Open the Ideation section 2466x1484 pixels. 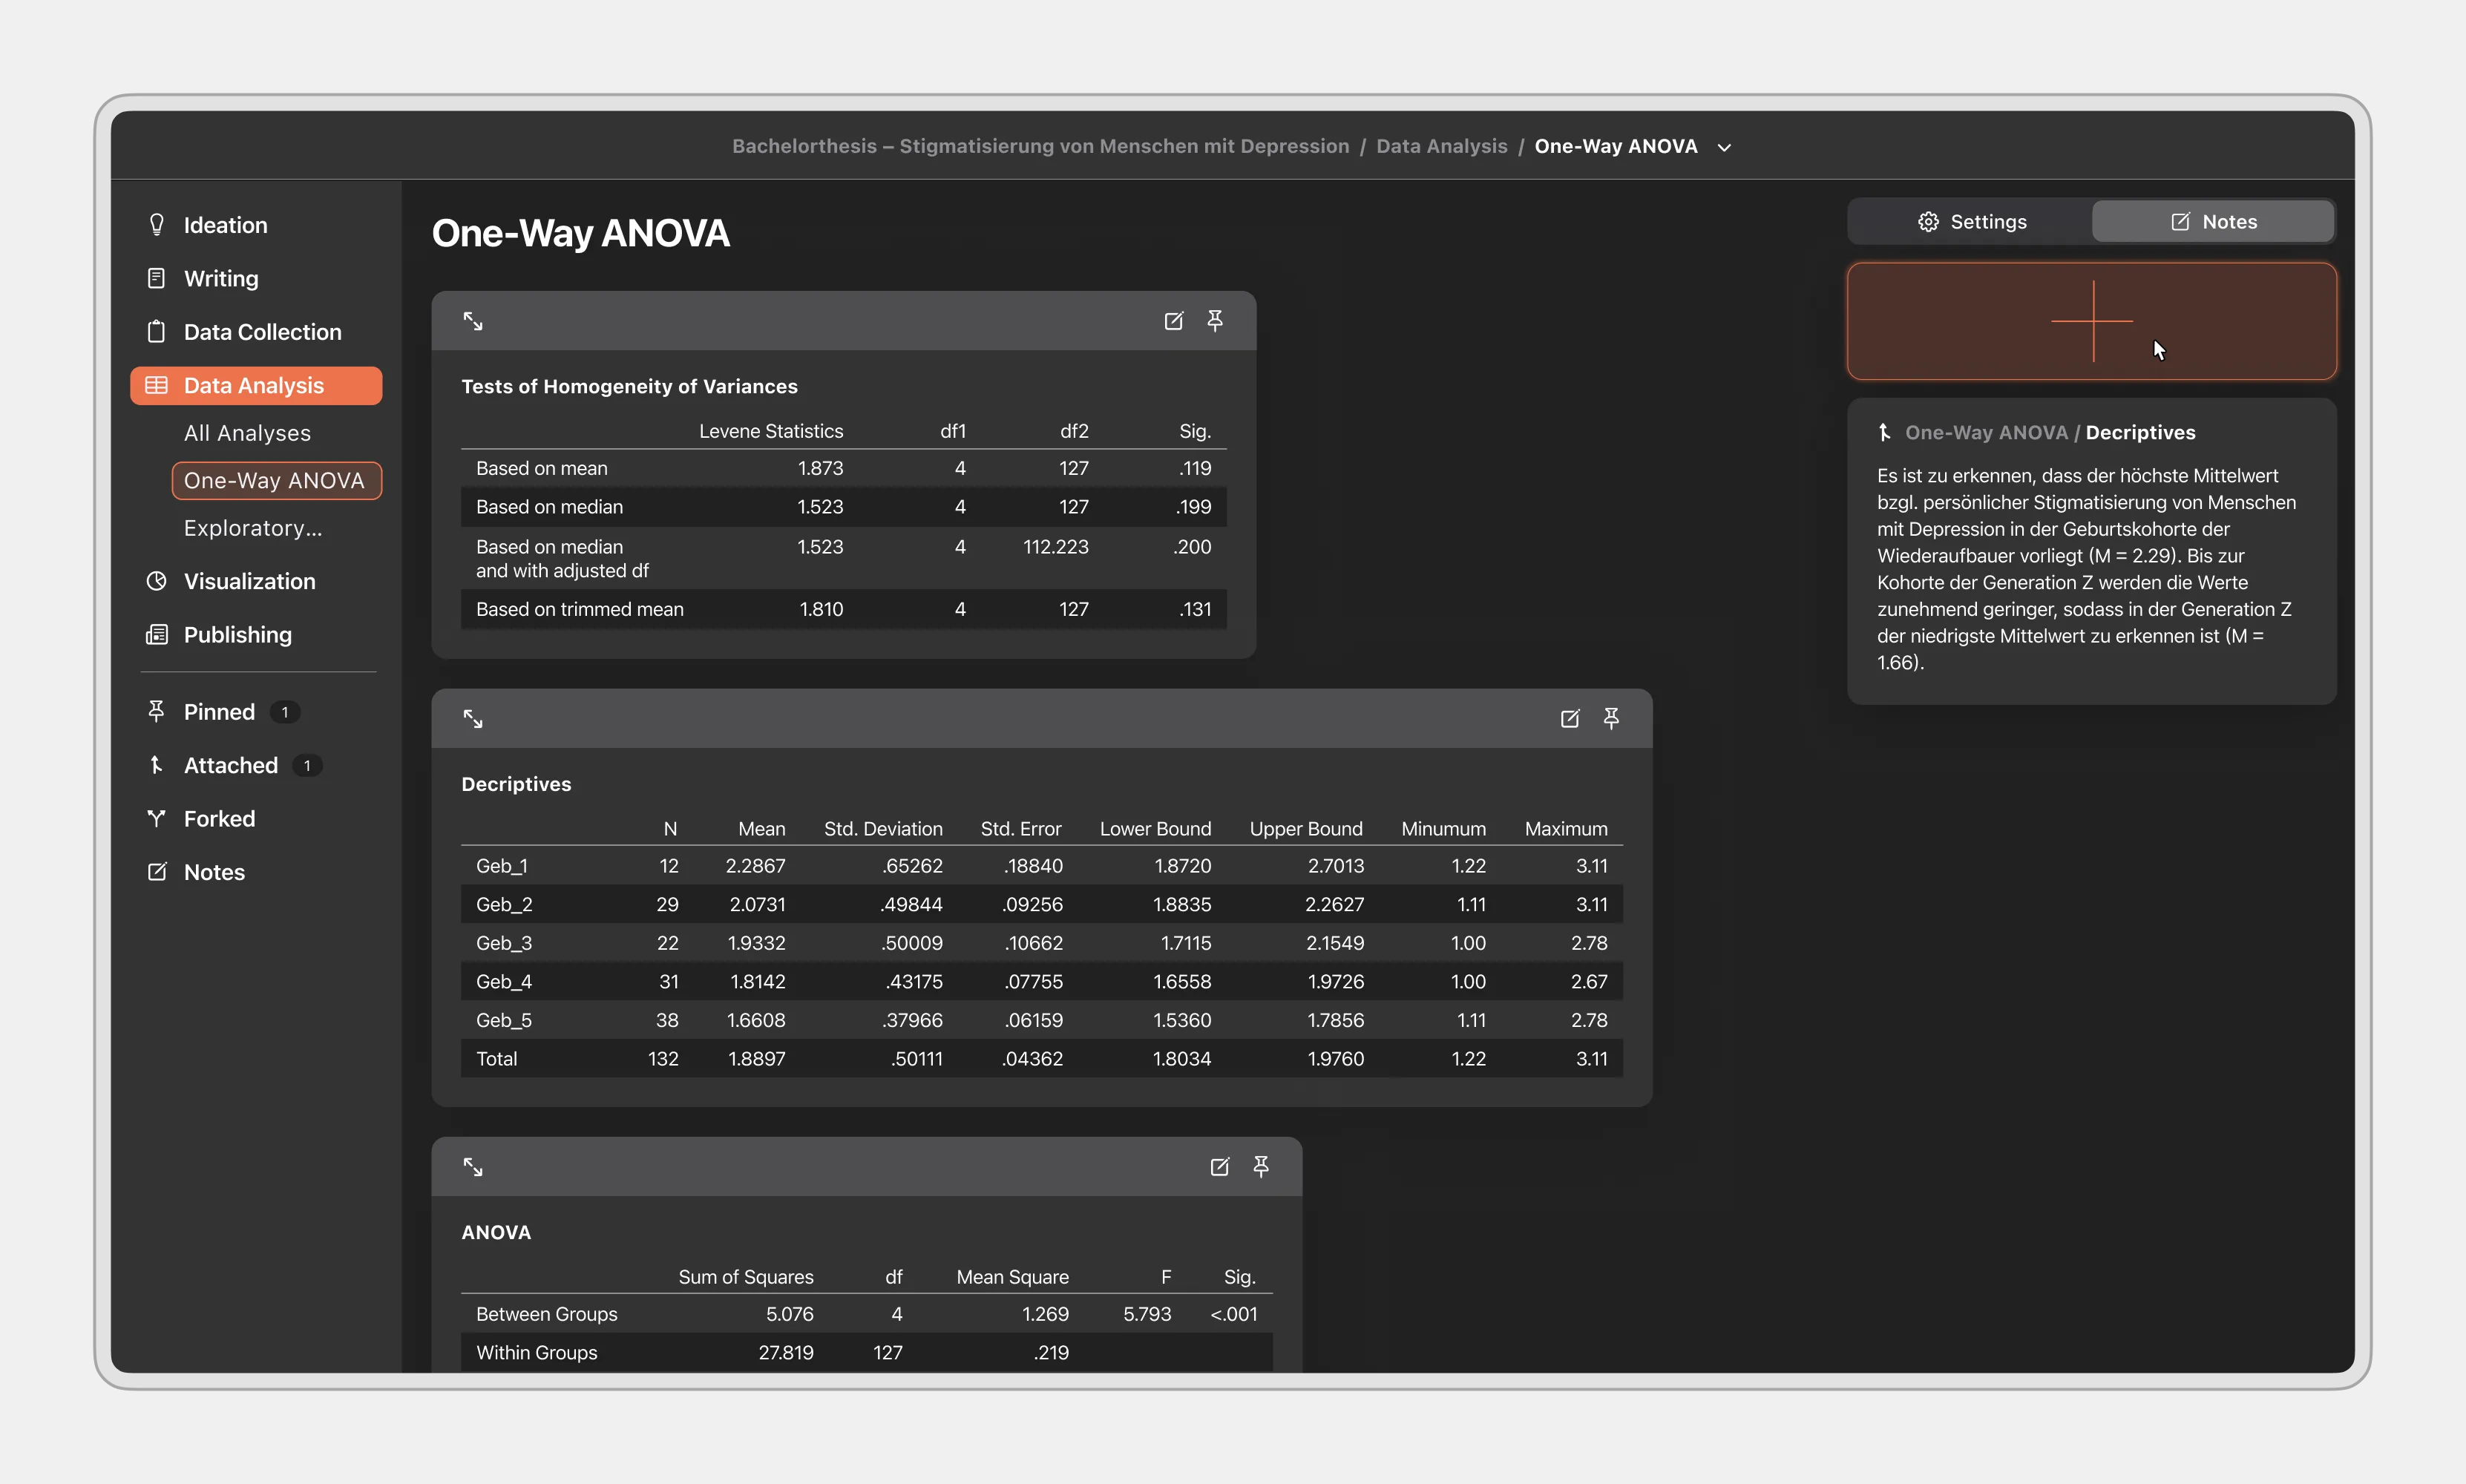pyautogui.click(x=225, y=225)
